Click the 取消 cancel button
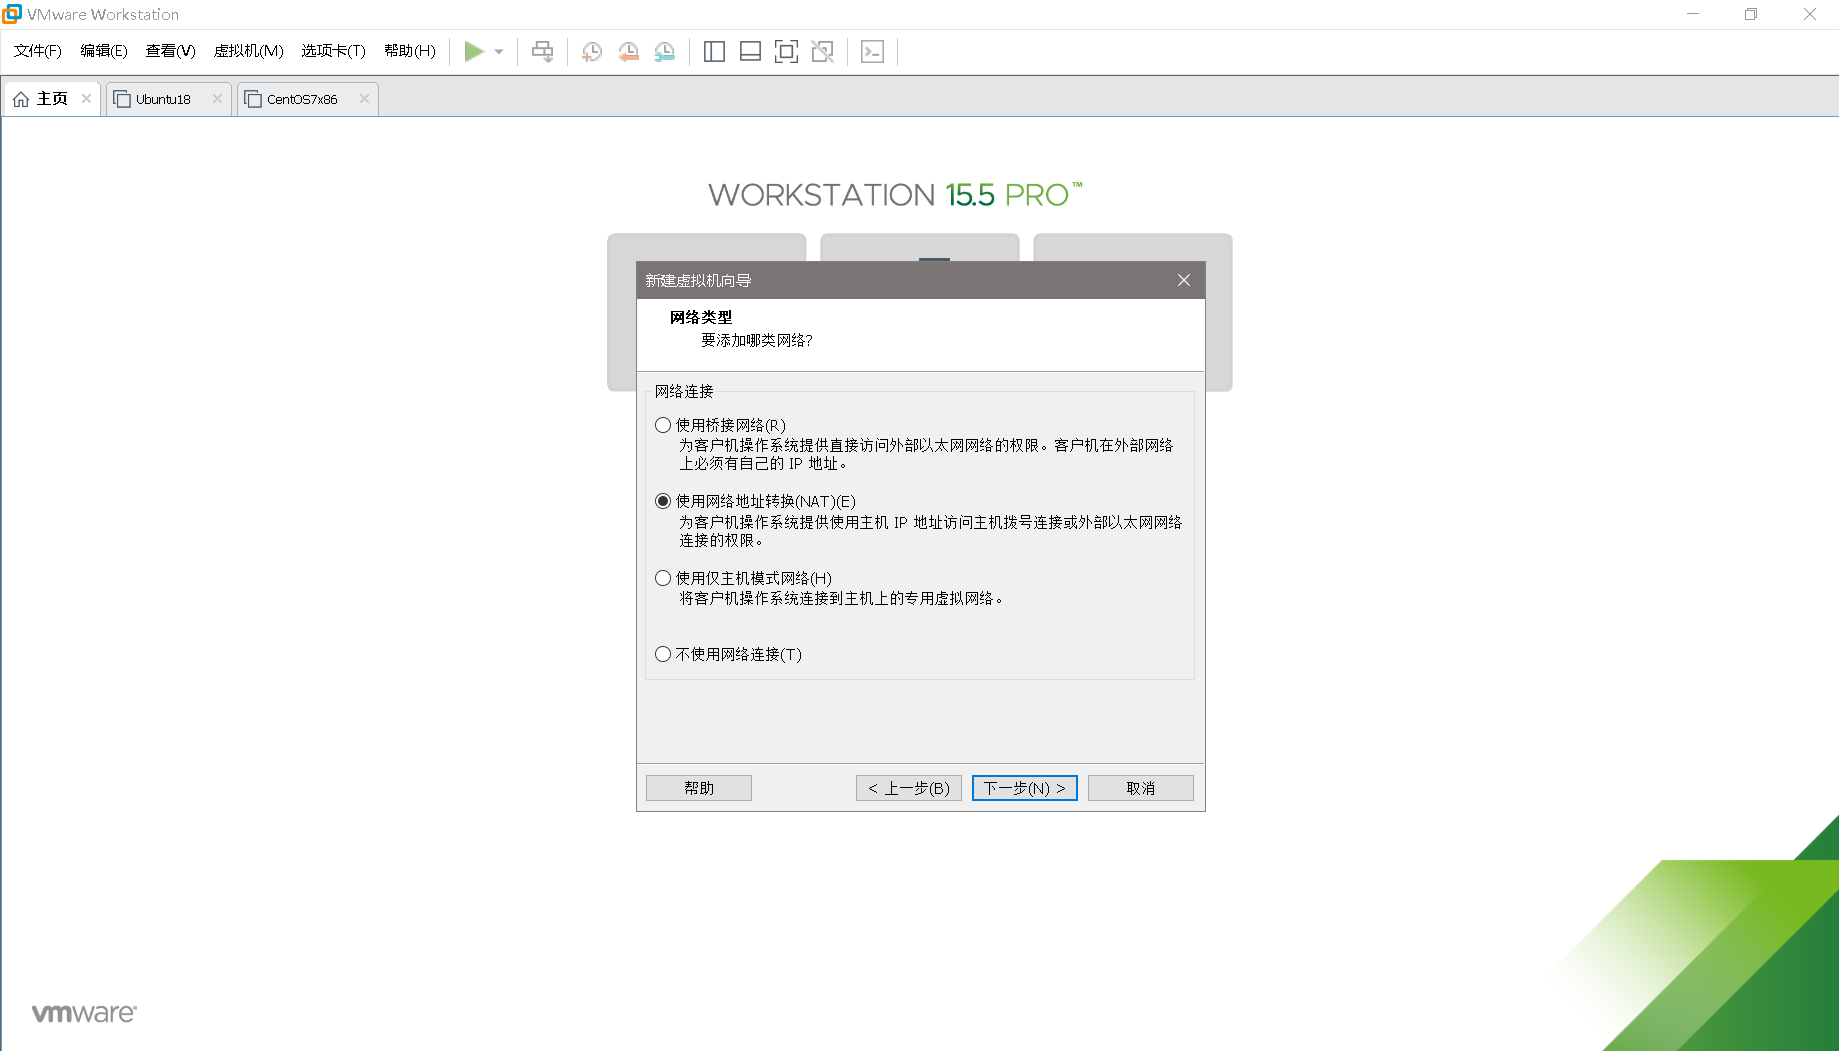 pyautogui.click(x=1141, y=788)
